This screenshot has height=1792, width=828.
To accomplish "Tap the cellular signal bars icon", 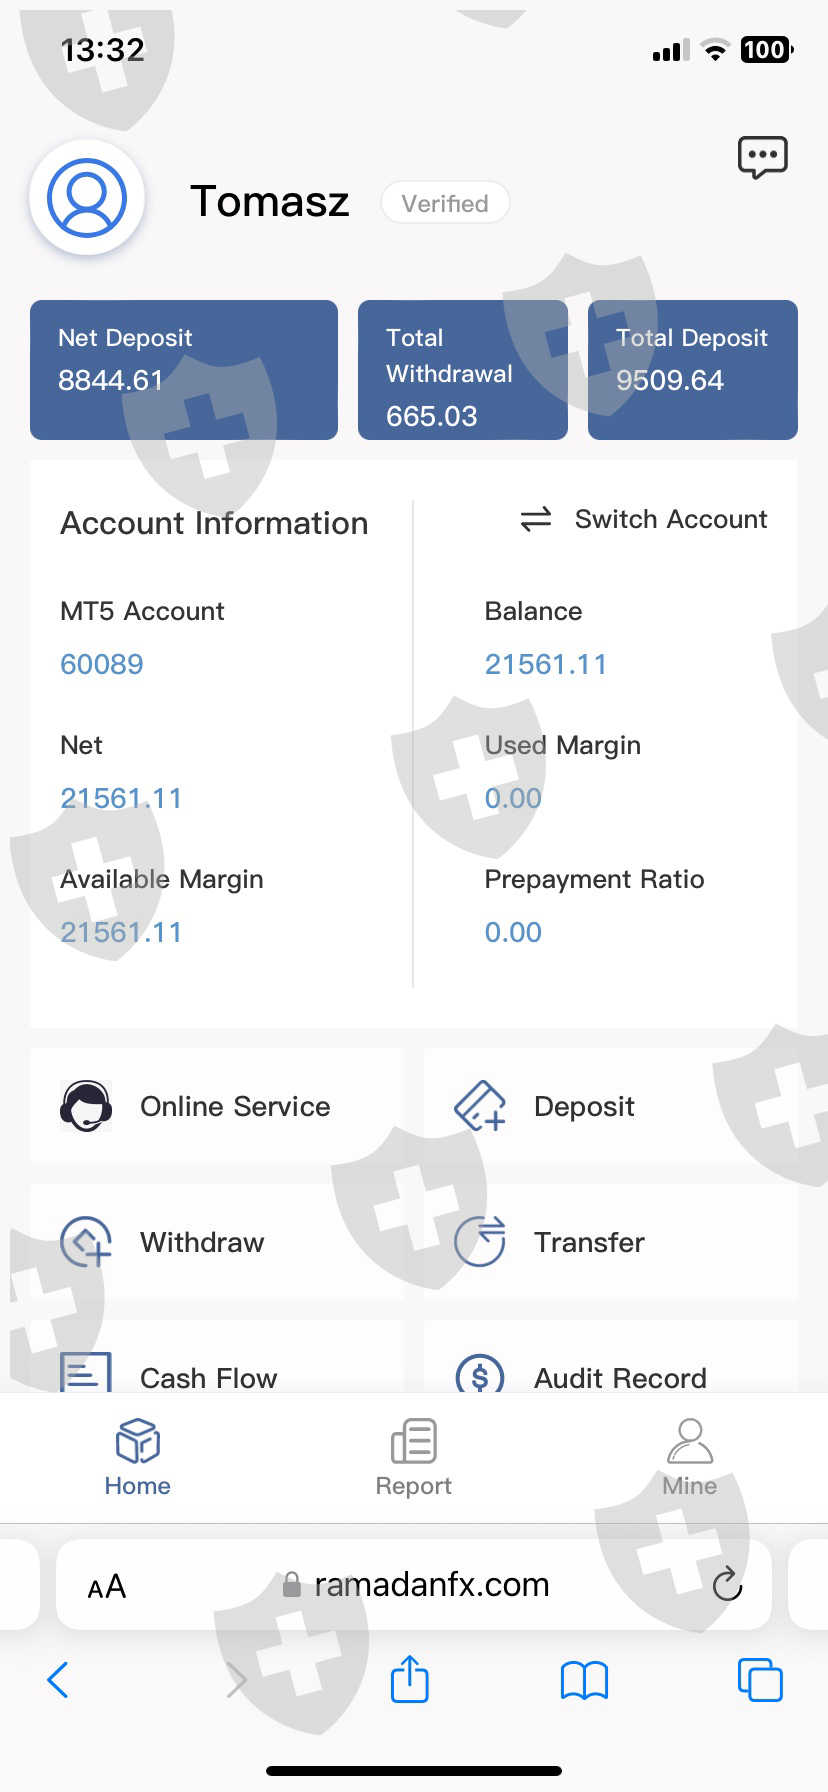I will pos(671,51).
